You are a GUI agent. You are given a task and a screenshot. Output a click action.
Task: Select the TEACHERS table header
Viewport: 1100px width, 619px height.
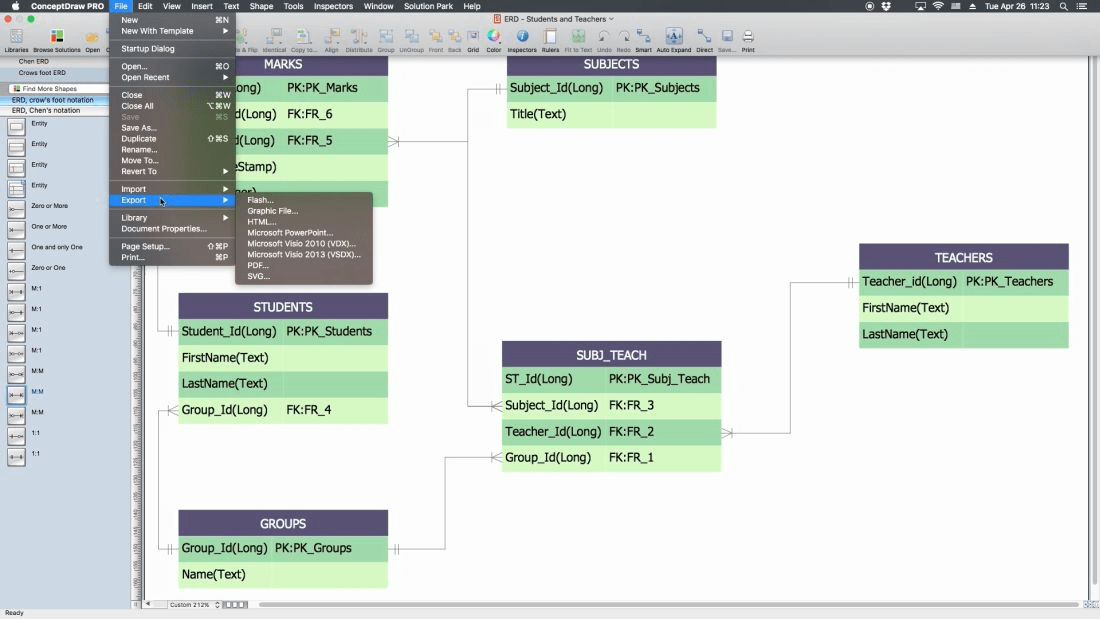tap(963, 257)
